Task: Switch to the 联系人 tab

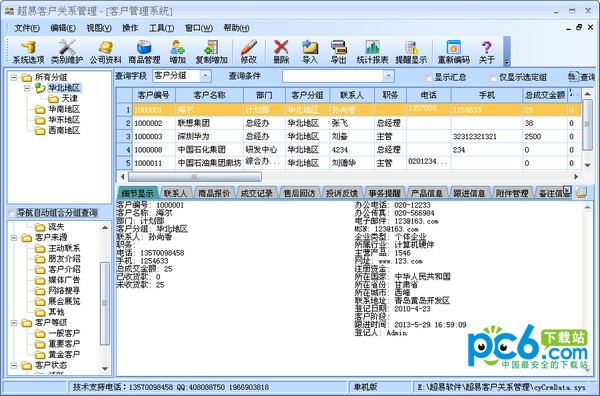Action: tap(175, 193)
